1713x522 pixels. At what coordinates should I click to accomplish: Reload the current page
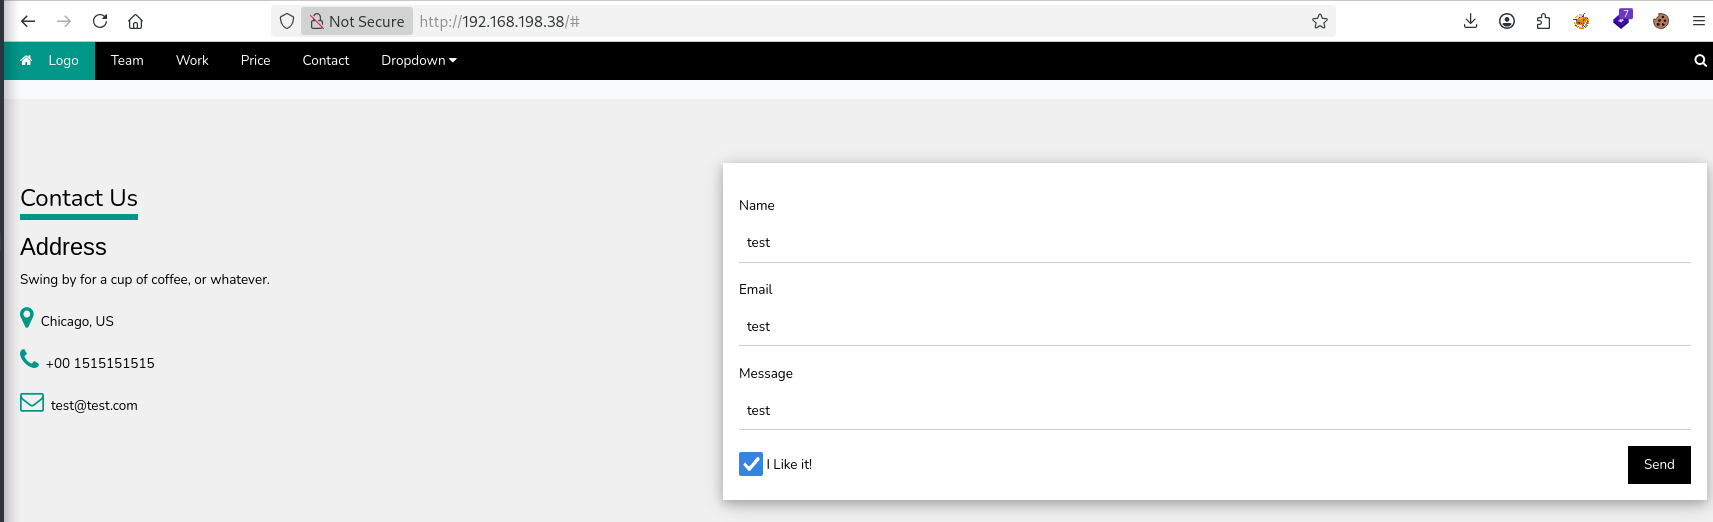(100, 21)
